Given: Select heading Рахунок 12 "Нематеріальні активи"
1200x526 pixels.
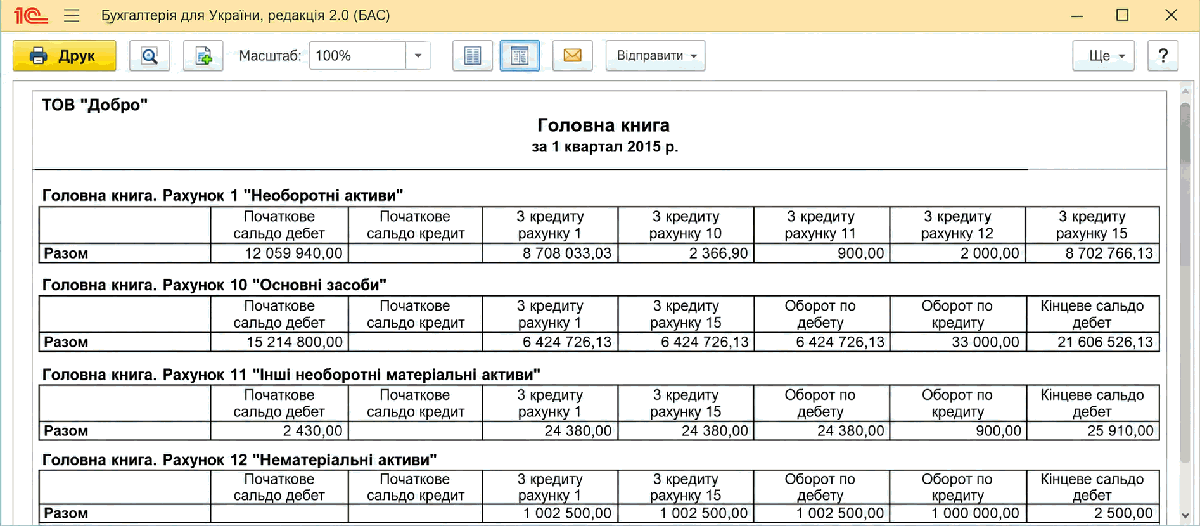Looking at the screenshot, I should tap(240, 459).
